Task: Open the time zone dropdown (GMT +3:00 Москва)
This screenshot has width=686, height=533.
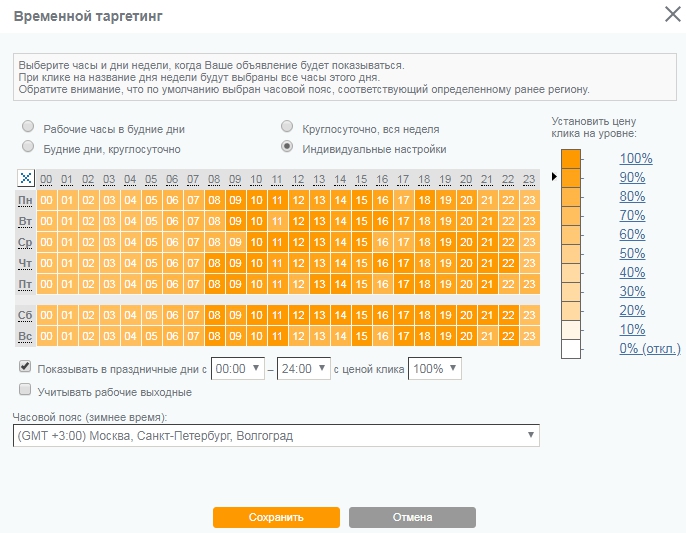Action: point(276,436)
